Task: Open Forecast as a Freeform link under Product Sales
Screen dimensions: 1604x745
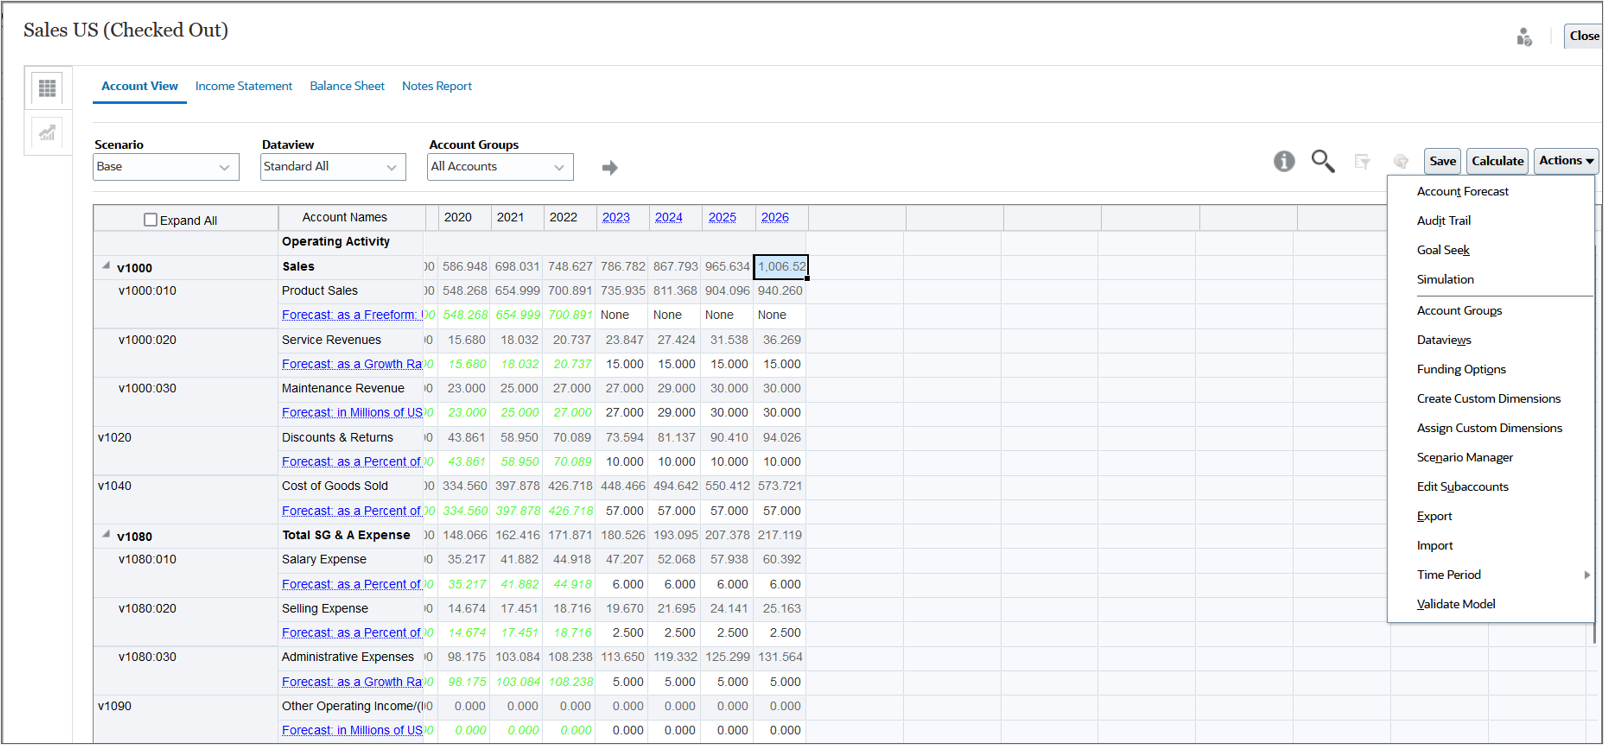Action: tap(351, 315)
